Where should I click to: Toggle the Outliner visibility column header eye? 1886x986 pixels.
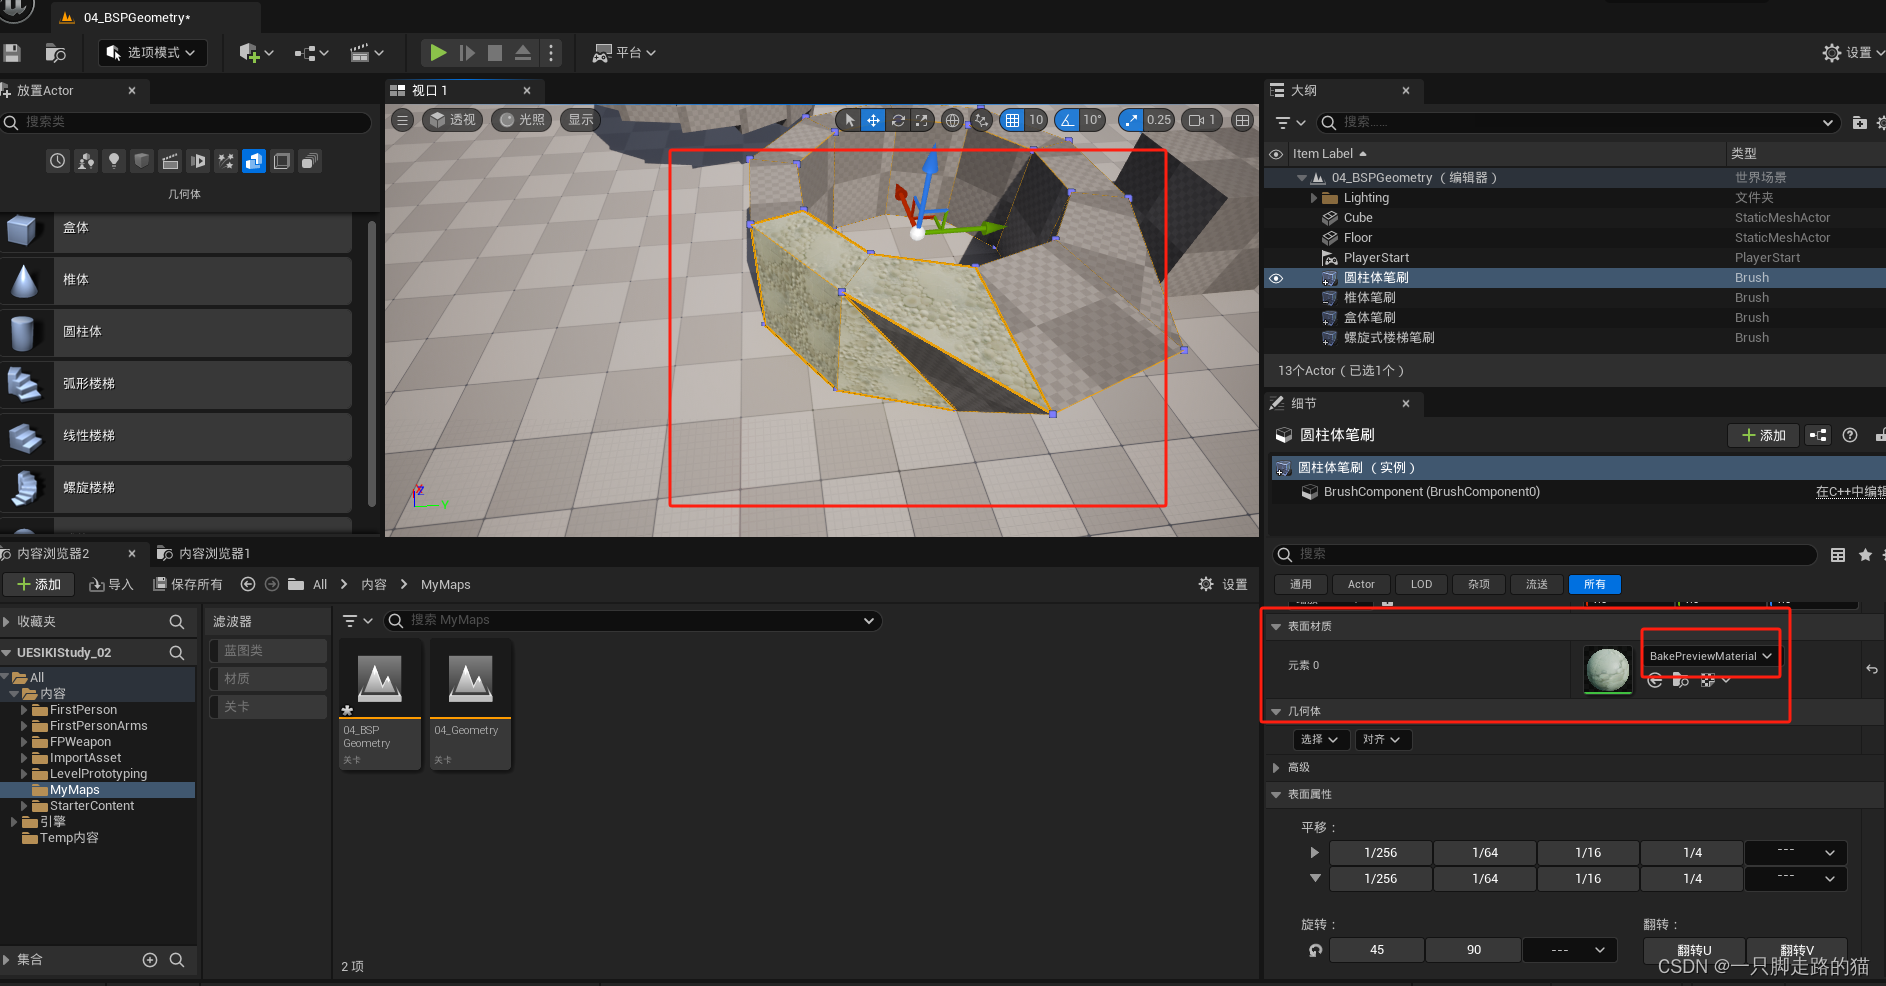1276,154
